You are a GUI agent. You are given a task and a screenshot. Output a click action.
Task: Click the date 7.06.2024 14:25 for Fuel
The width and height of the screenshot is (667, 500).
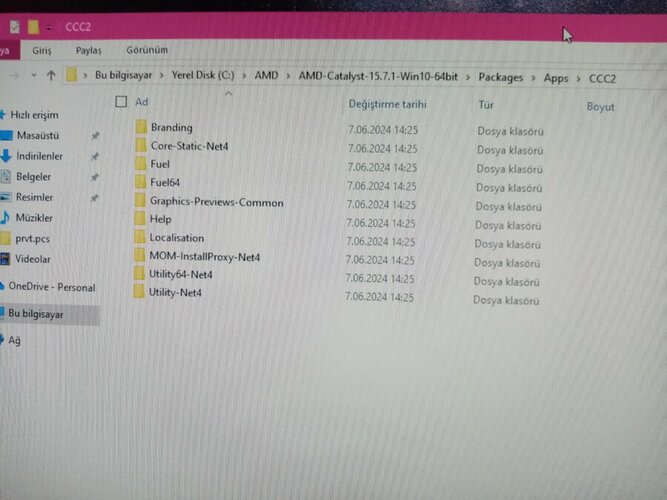[382, 167]
